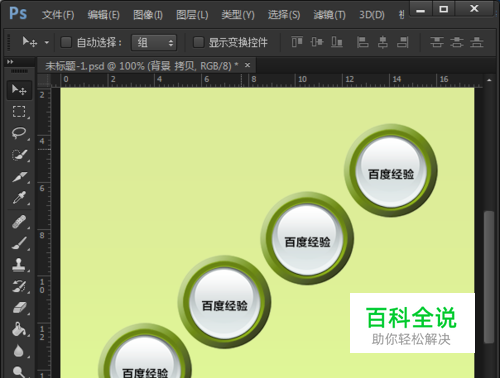Screen dimensions: 500x378
Task: Select the Crop tool
Action: coord(19,177)
